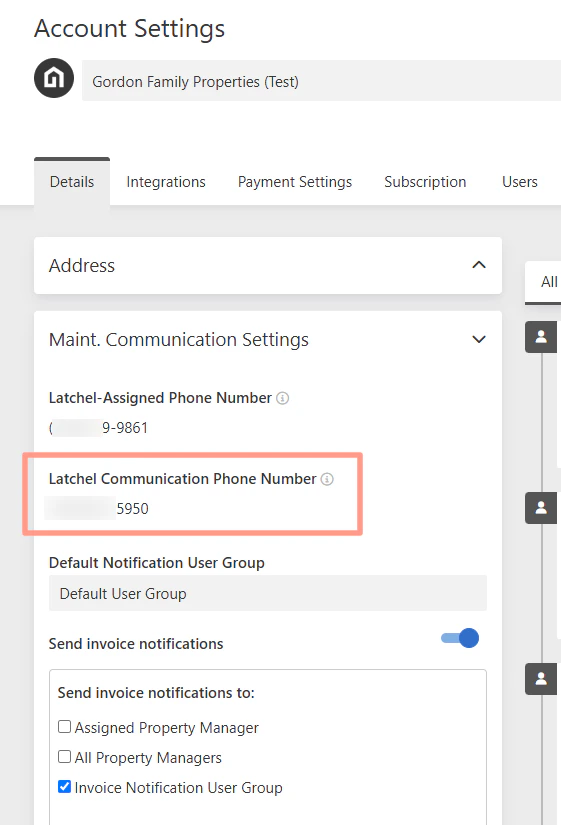Open the Payment Settings tab
The width and height of the screenshot is (561, 825).
pos(295,182)
